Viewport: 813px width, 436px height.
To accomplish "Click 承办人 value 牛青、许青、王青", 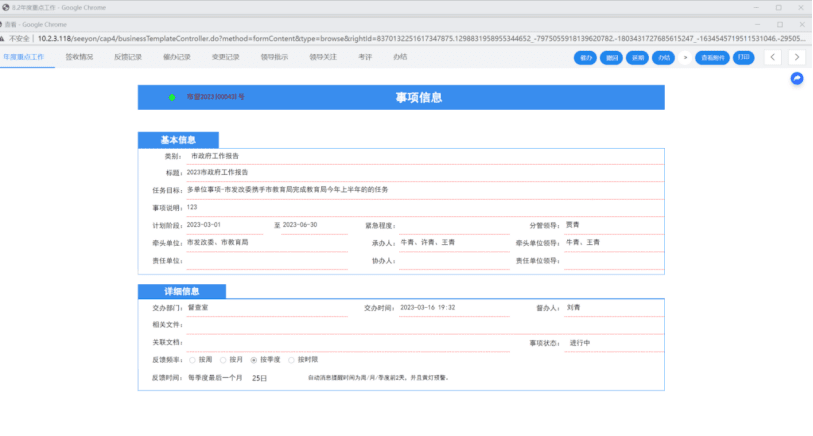I will coord(428,243).
